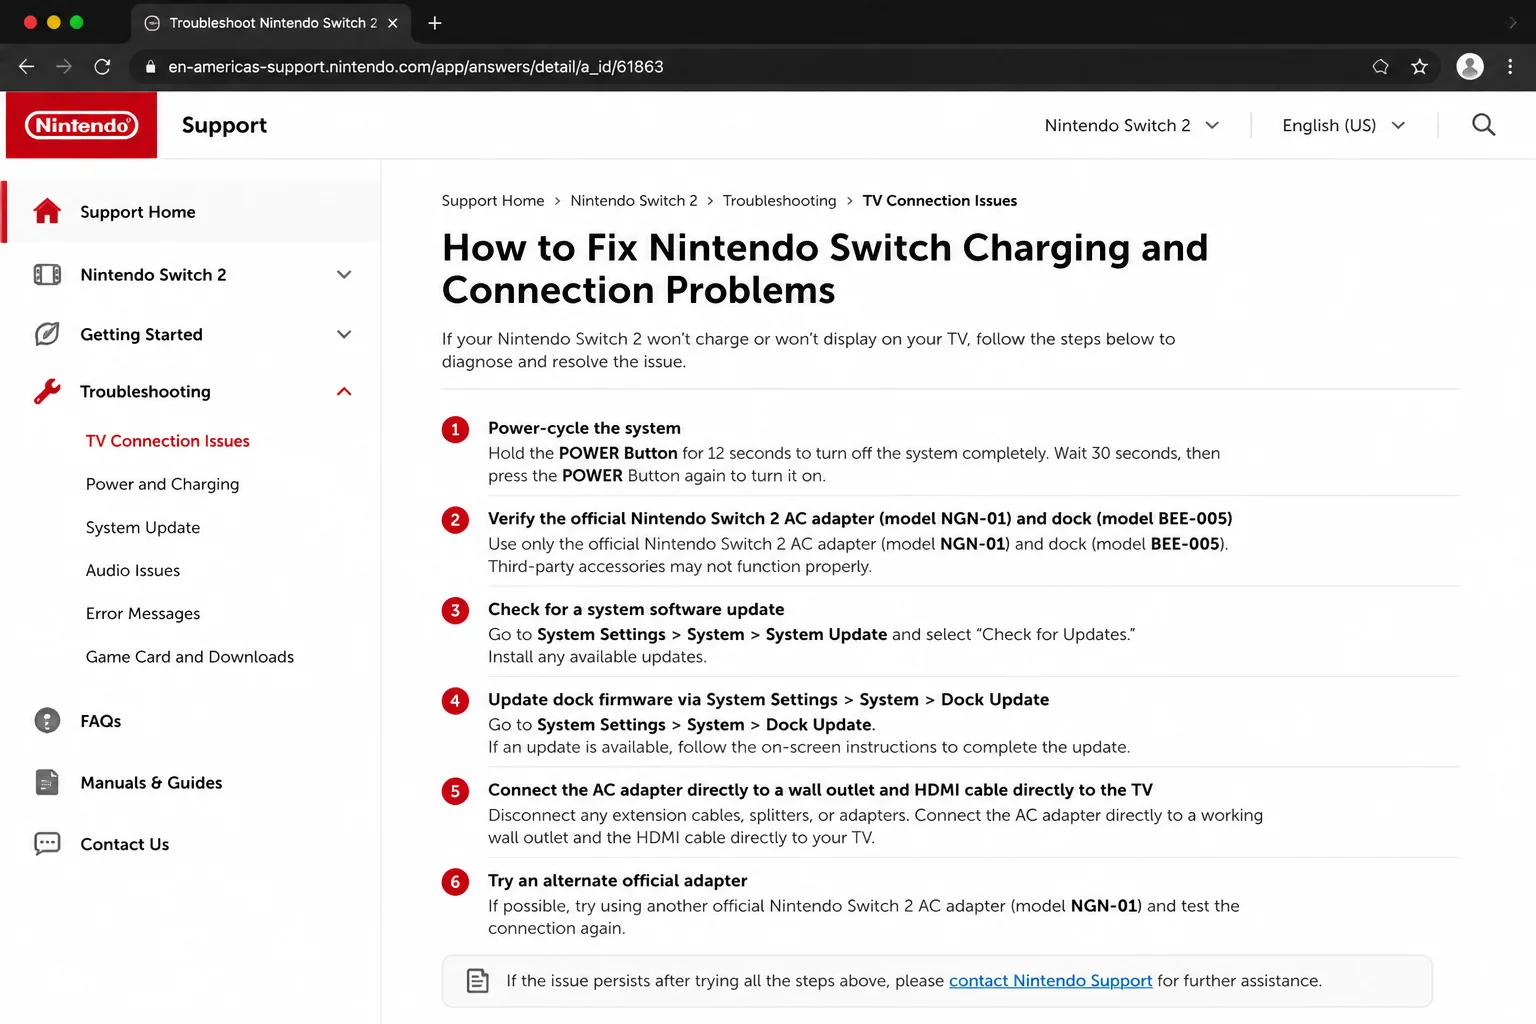Viewport: 1536px width, 1024px height.
Task: Open a new browser tab
Action: click(435, 23)
